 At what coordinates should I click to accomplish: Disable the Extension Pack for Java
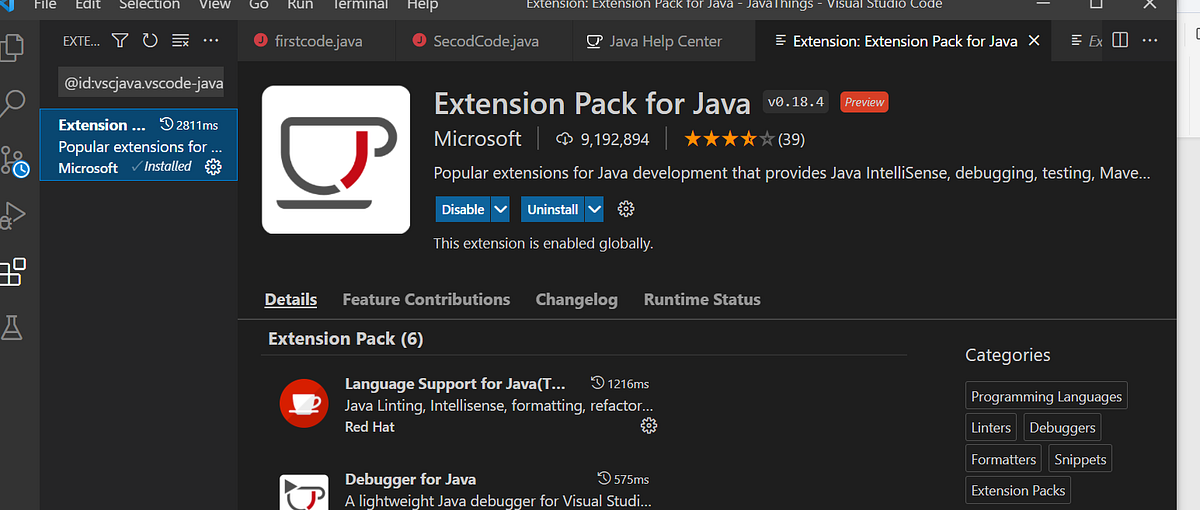coord(463,209)
